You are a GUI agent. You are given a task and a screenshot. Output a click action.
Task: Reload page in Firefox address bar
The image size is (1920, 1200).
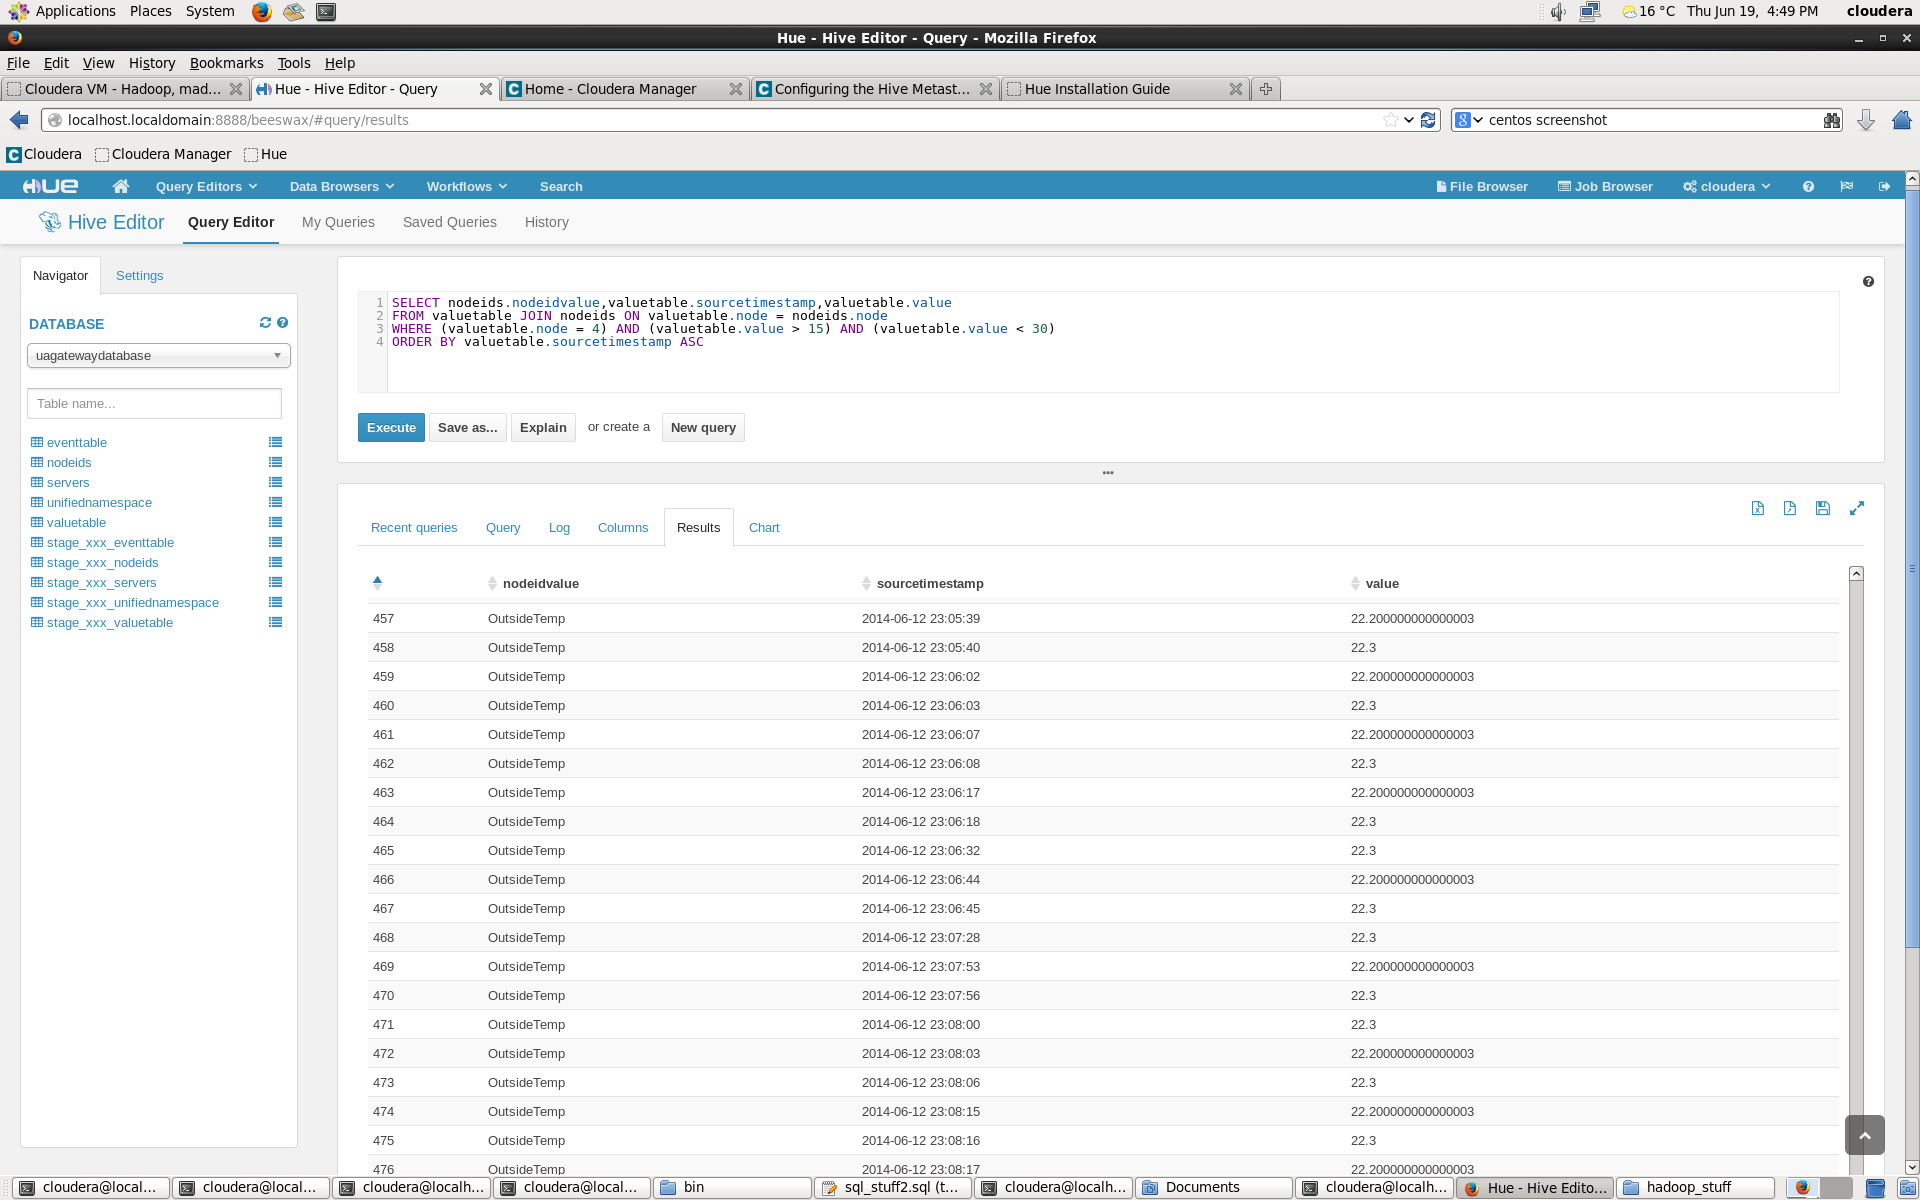coord(1428,120)
